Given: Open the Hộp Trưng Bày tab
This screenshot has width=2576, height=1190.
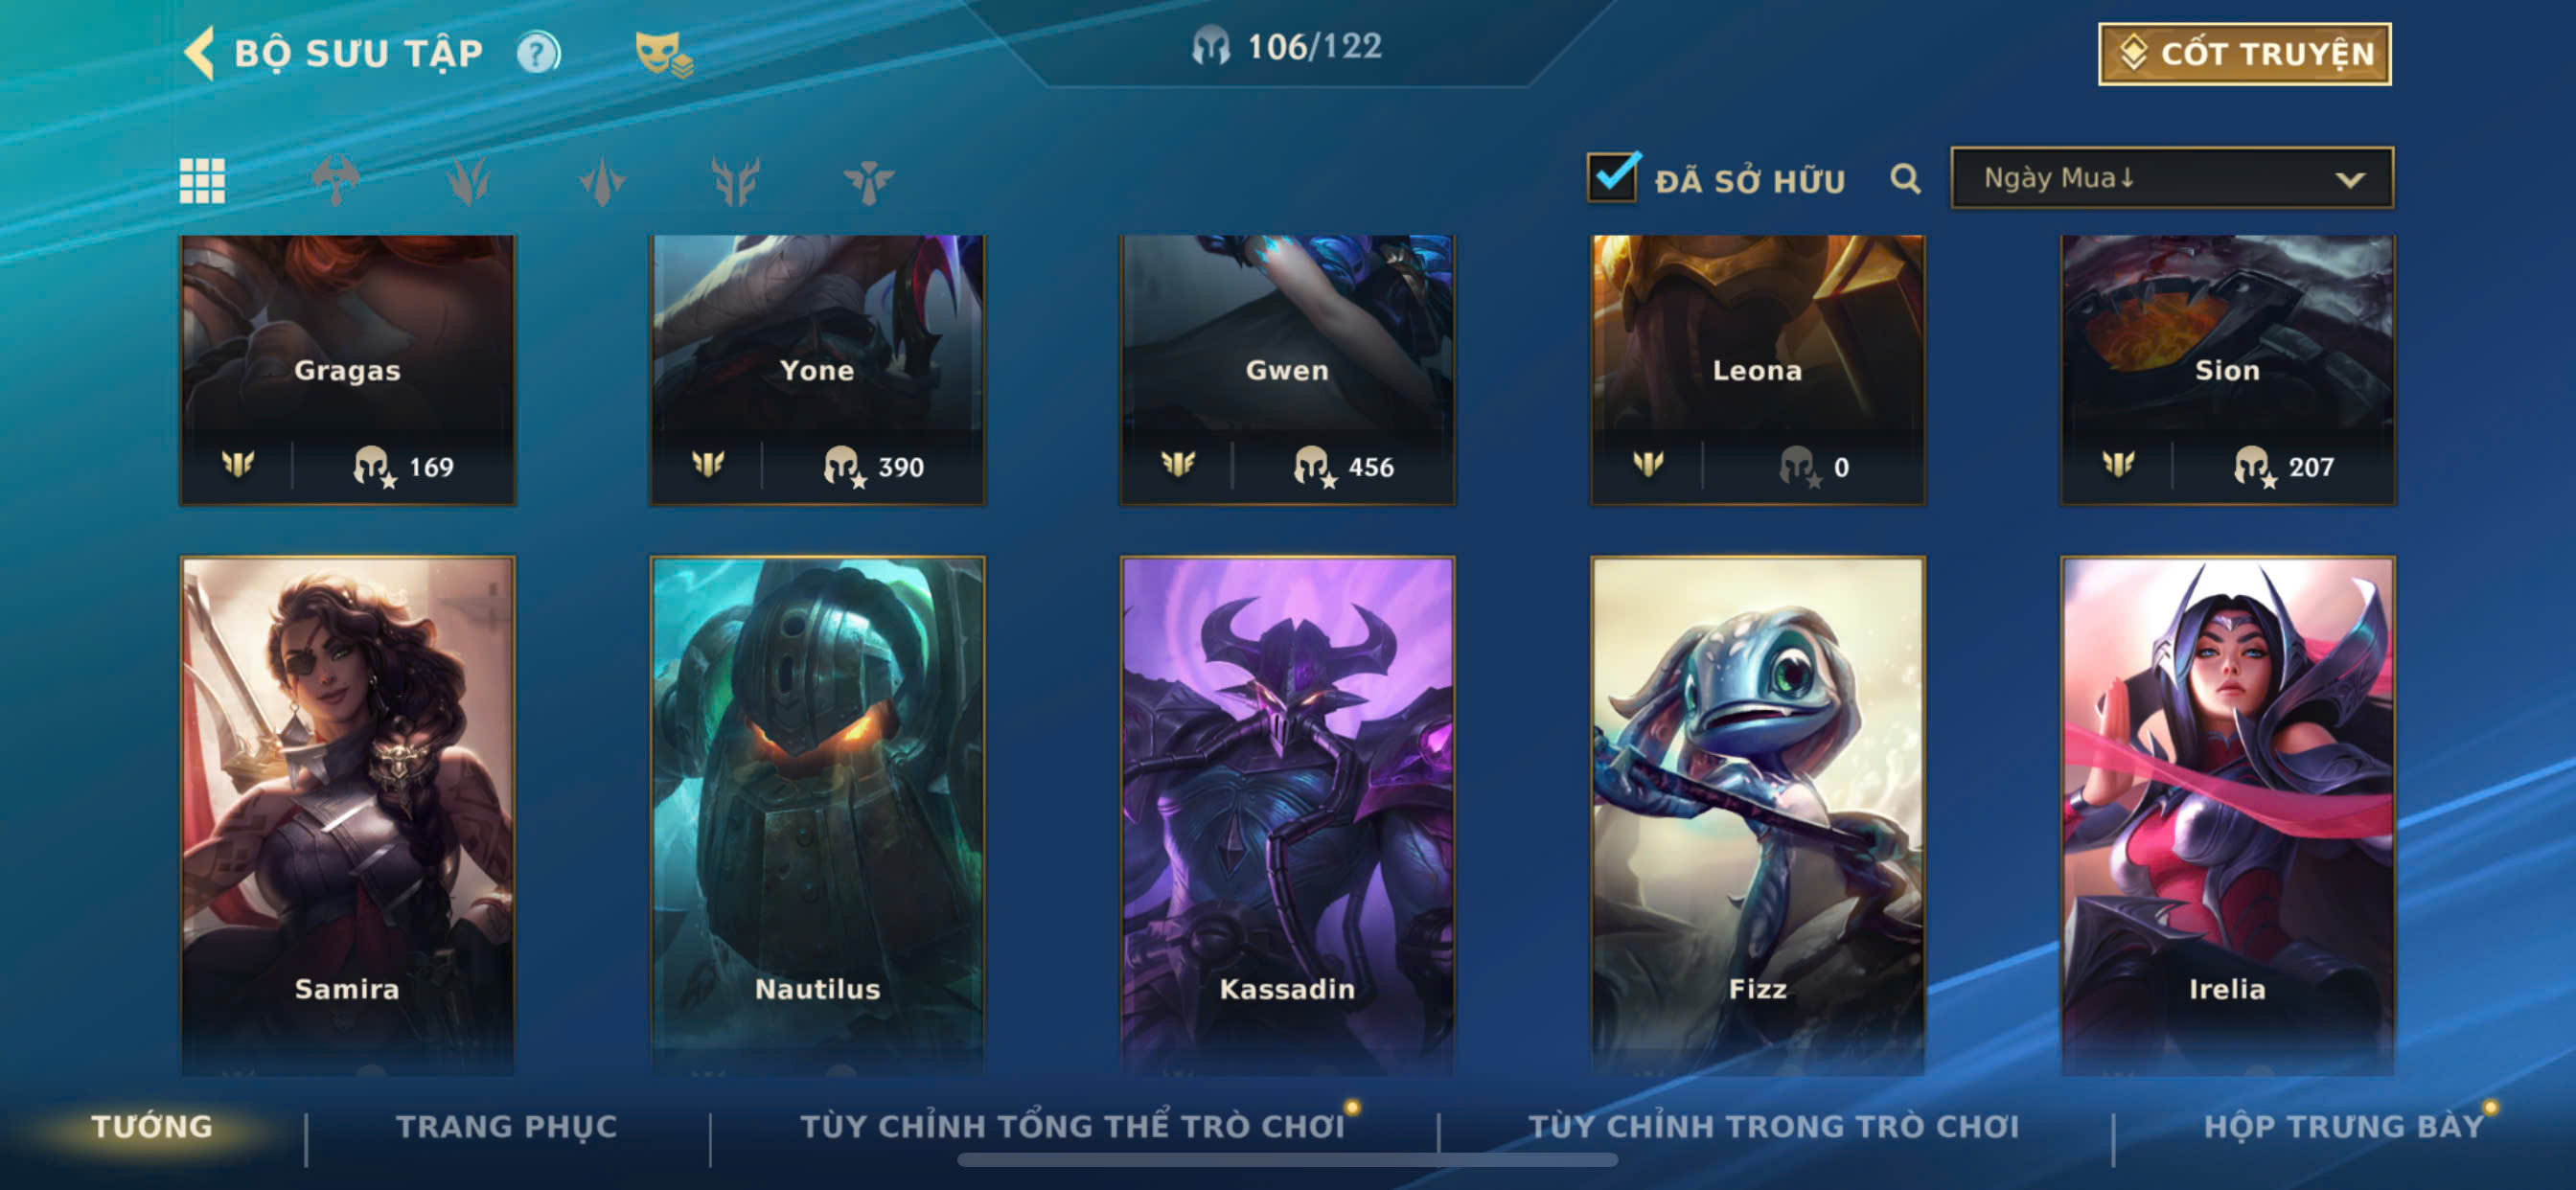Looking at the screenshot, I should click(2344, 1126).
